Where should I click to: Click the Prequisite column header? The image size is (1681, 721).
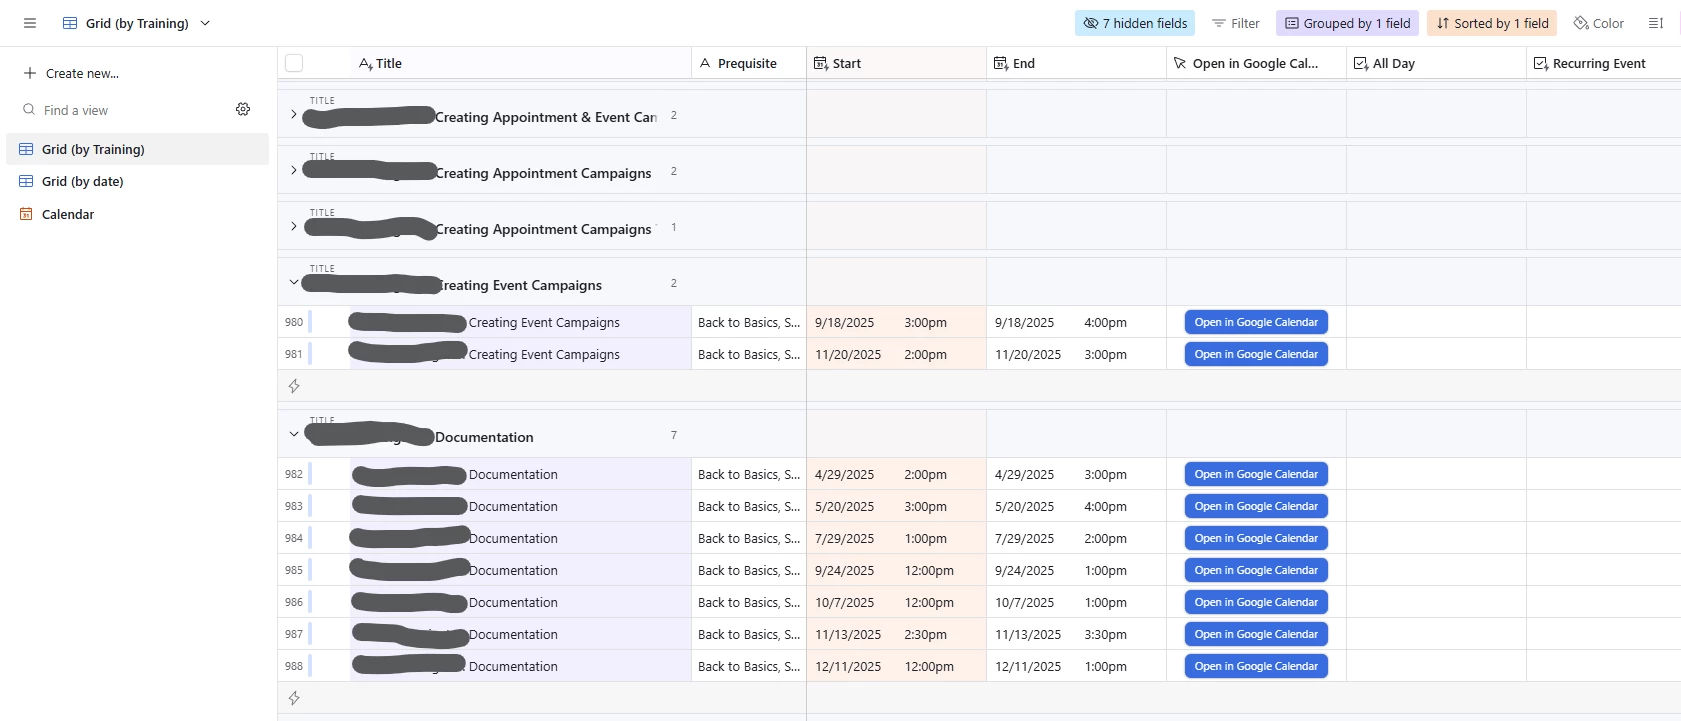749,63
